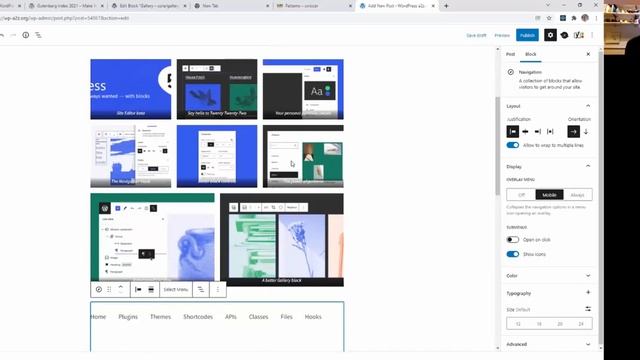Click the Plugins navigation link
This screenshot has width=640, height=360.
(128, 317)
